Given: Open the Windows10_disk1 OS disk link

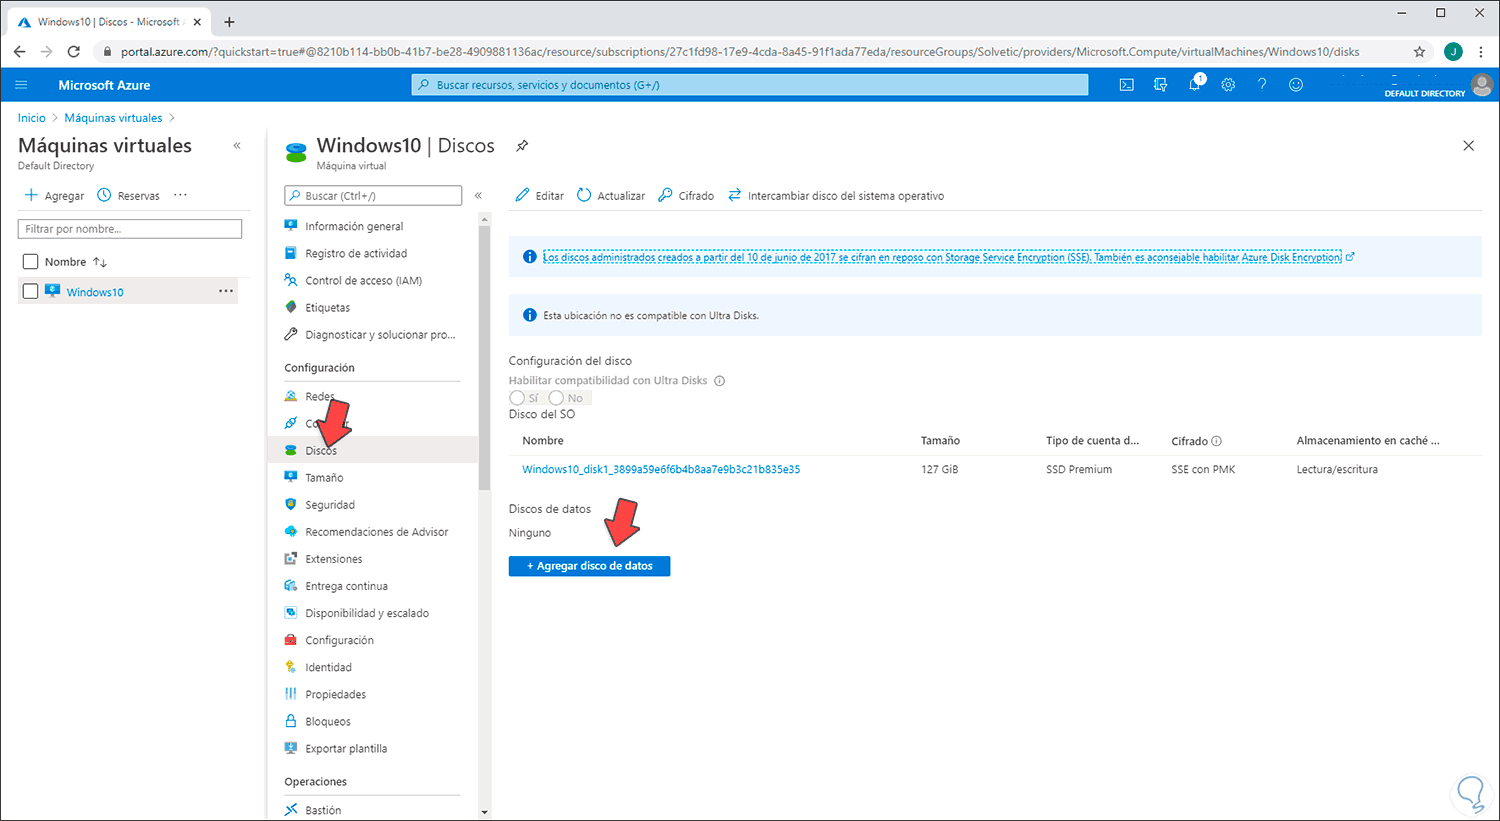Looking at the screenshot, I should pyautogui.click(x=661, y=469).
